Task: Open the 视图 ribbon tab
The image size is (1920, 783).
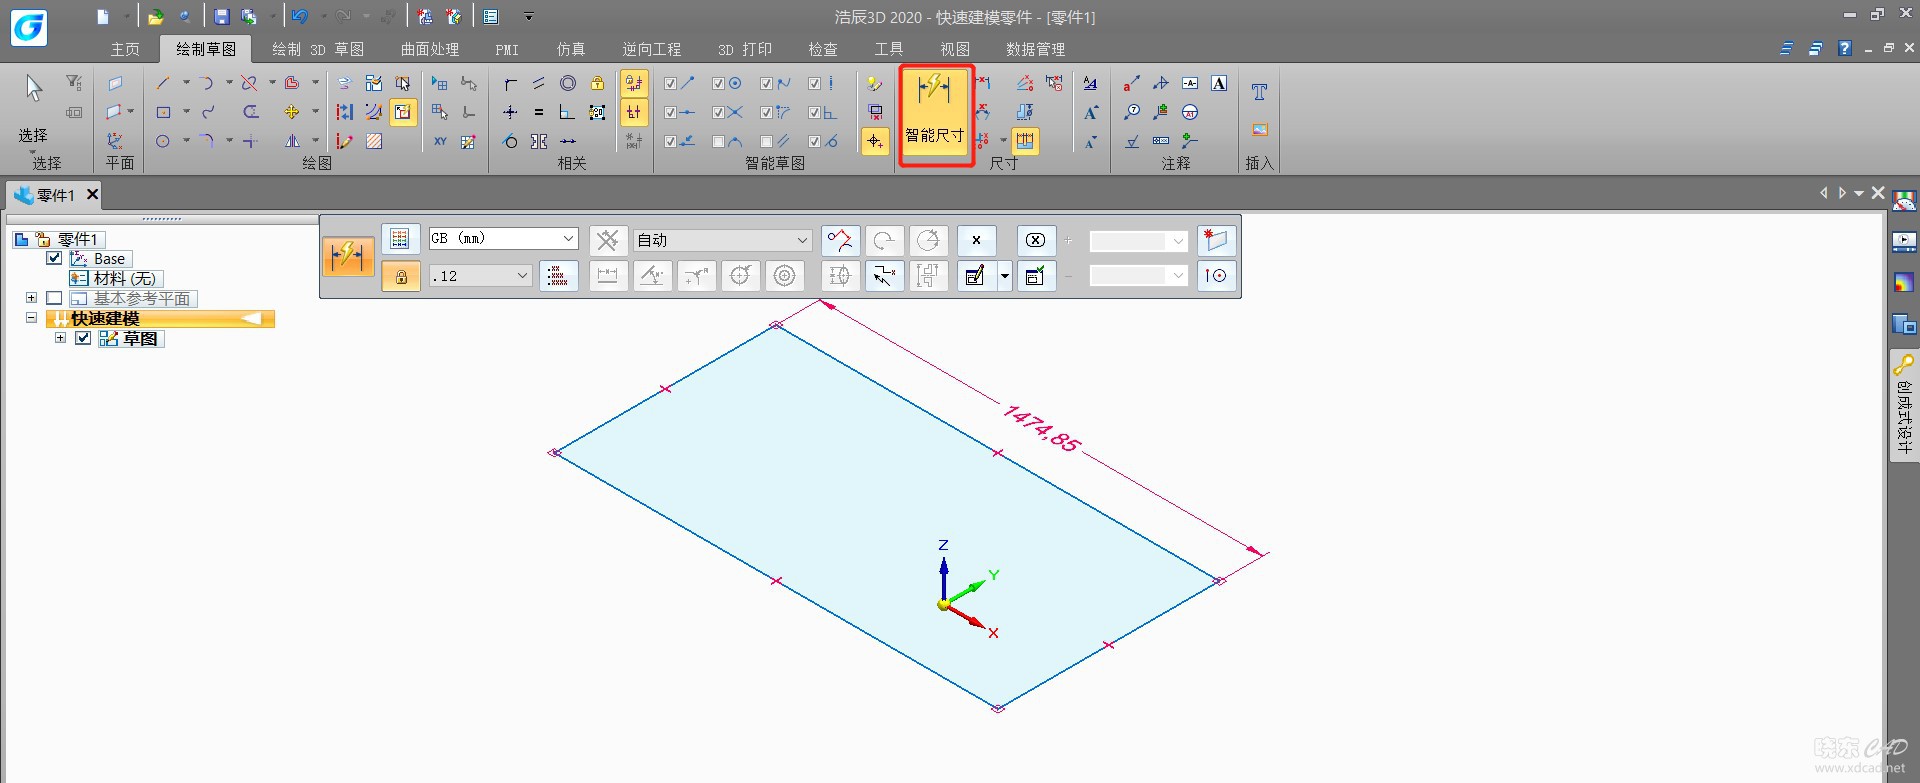Action: tap(954, 49)
